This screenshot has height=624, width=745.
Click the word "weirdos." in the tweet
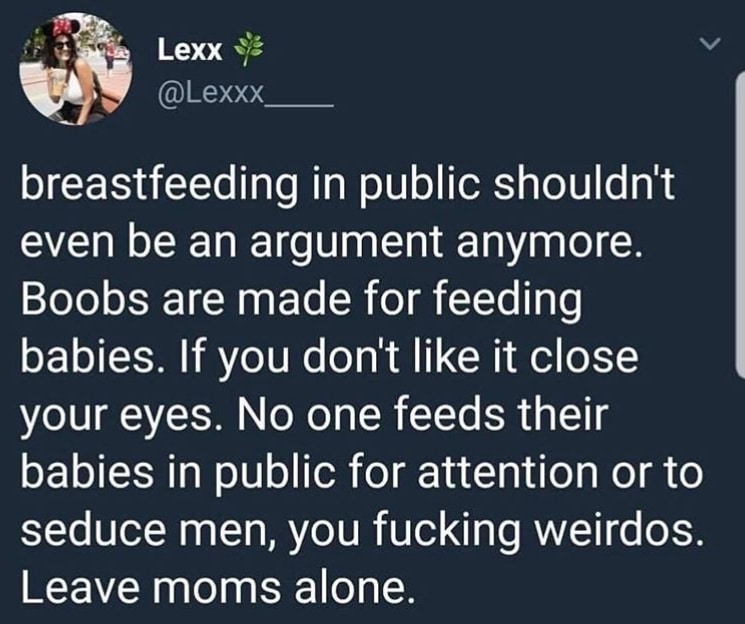coord(619,529)
